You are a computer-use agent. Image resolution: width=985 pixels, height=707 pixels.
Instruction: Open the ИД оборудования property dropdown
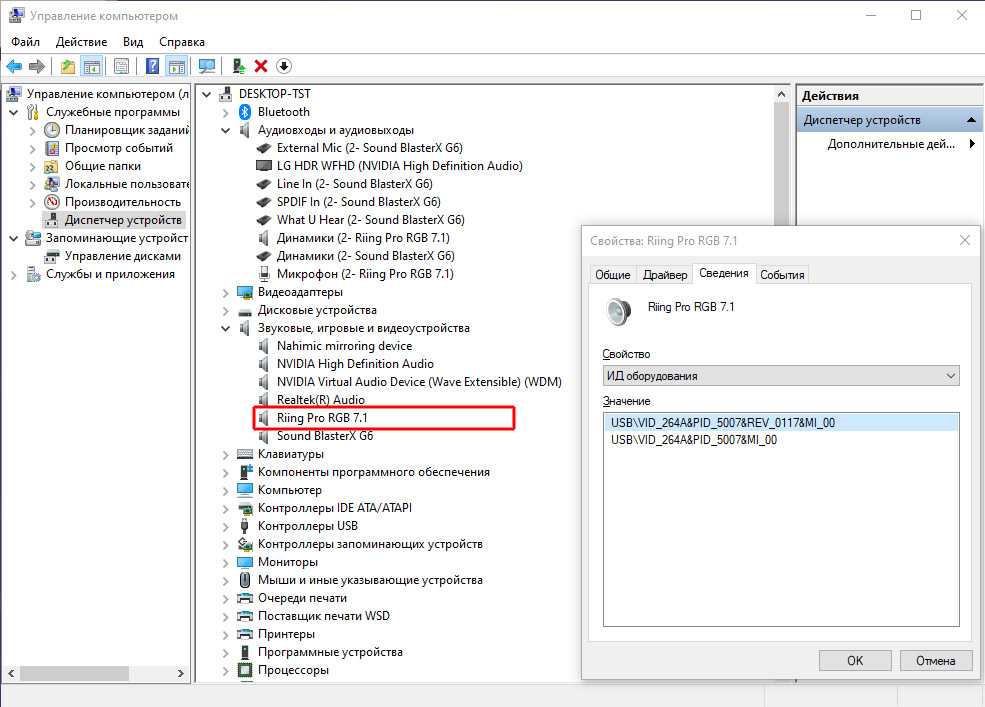pyautogui.click(x=780, y=376)
